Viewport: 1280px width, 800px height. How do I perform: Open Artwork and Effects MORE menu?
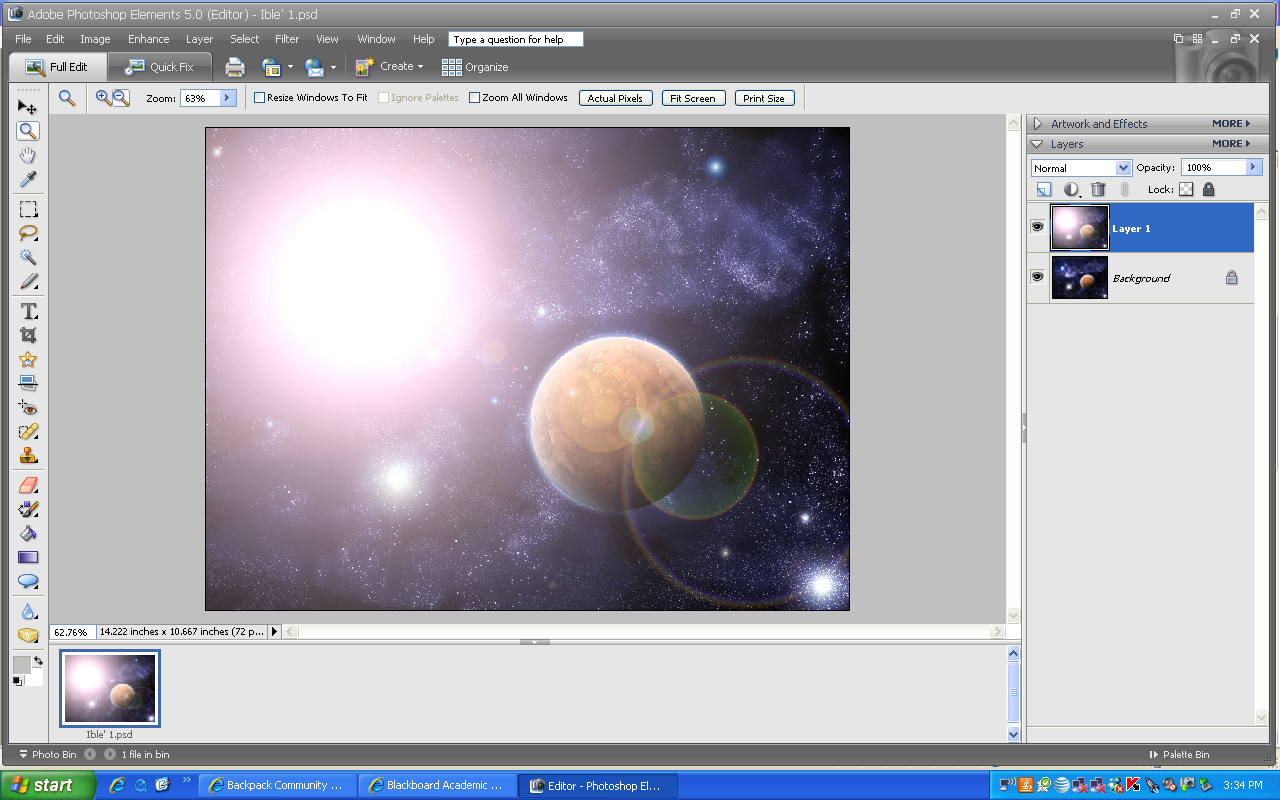[x=1231, y=124]
